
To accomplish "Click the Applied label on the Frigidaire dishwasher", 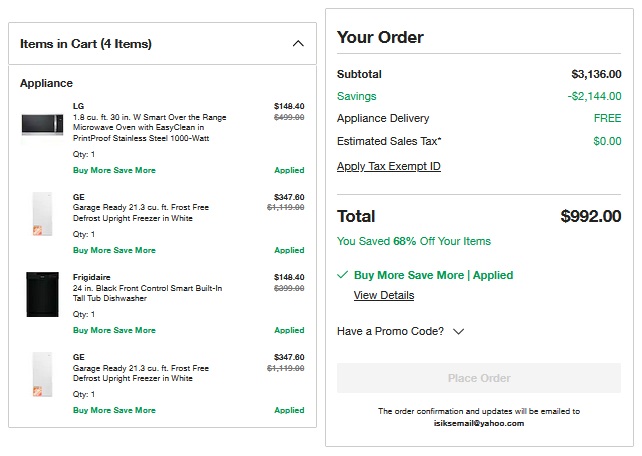I will [289, 330].
